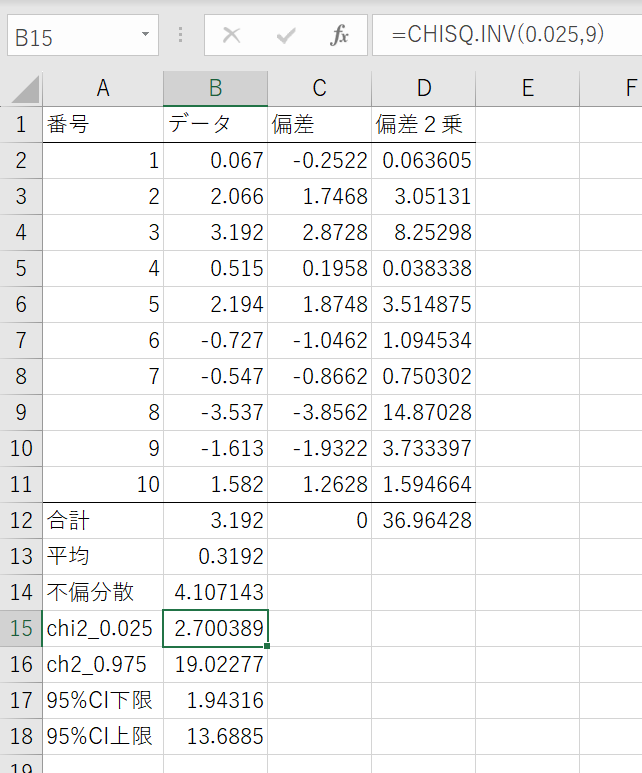Select row 12 header

[x=21, y=521]
